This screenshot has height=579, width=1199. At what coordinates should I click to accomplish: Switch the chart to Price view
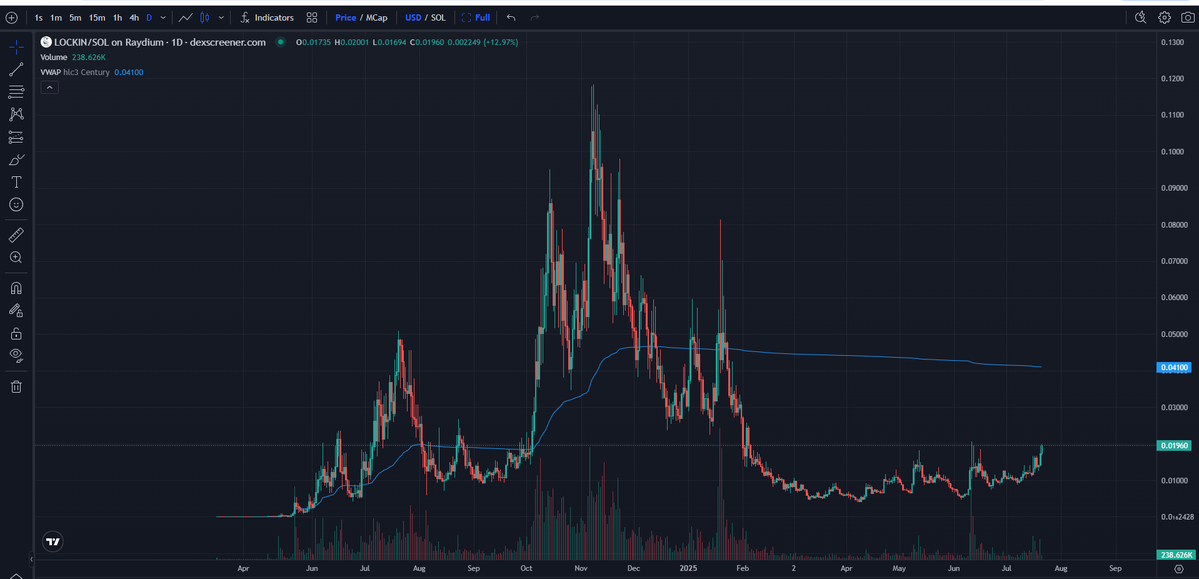(x=346, y=17)
